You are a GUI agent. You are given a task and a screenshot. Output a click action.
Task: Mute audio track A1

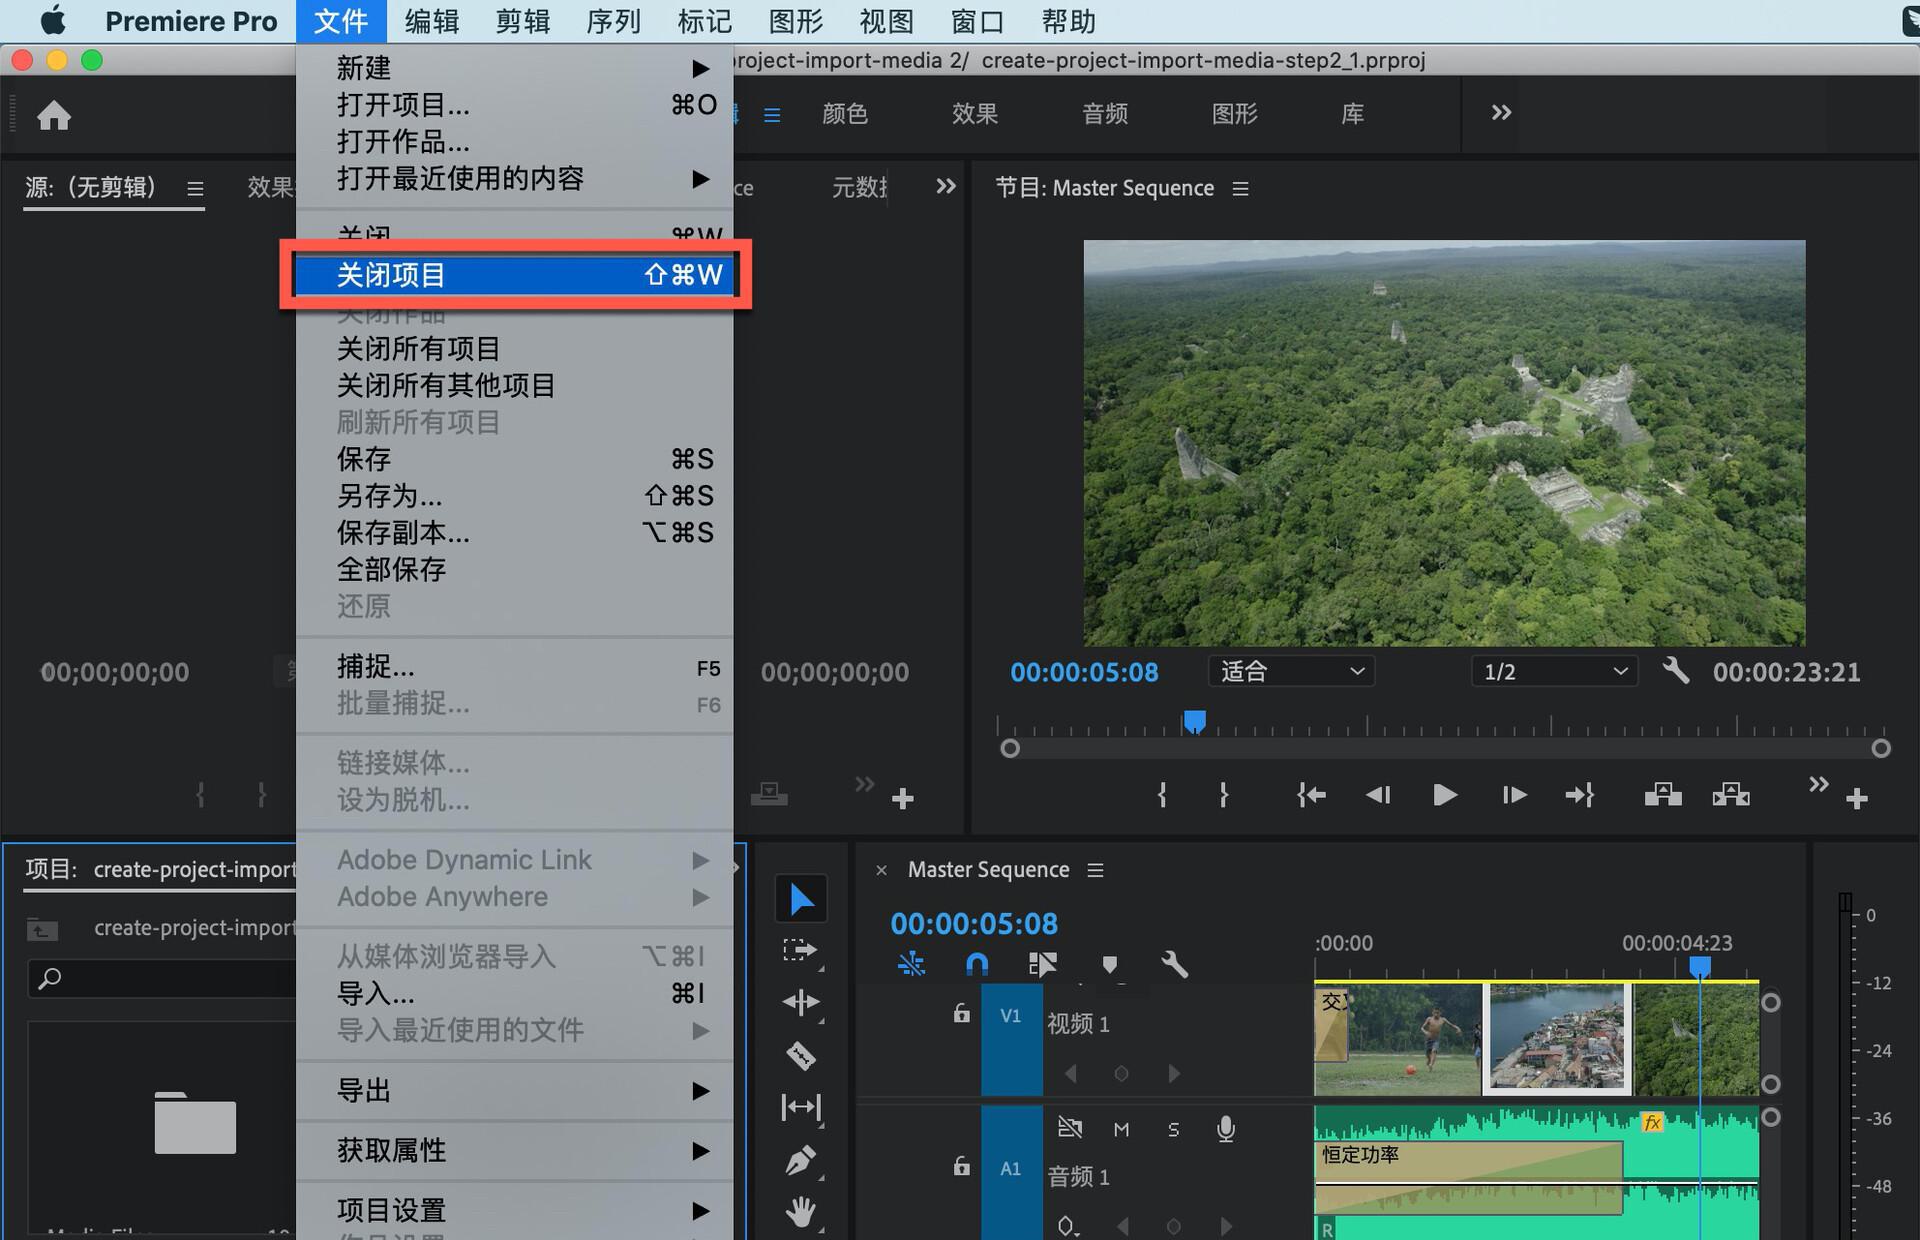(x=1121, y=1129)
